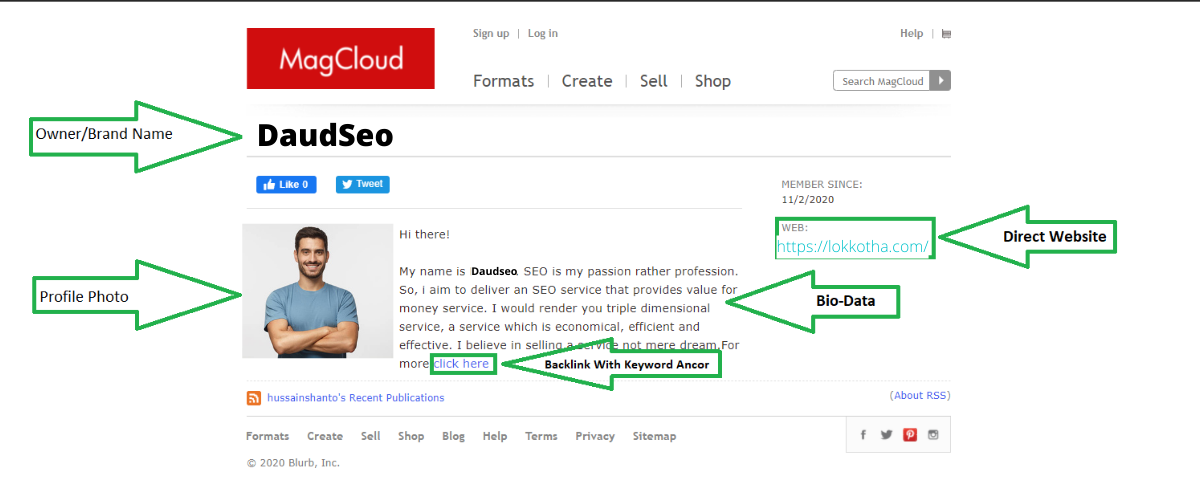Screen dimensions: 1200x480
Task: Click the DaudSeo profile photo
Action: coord(318,291)
